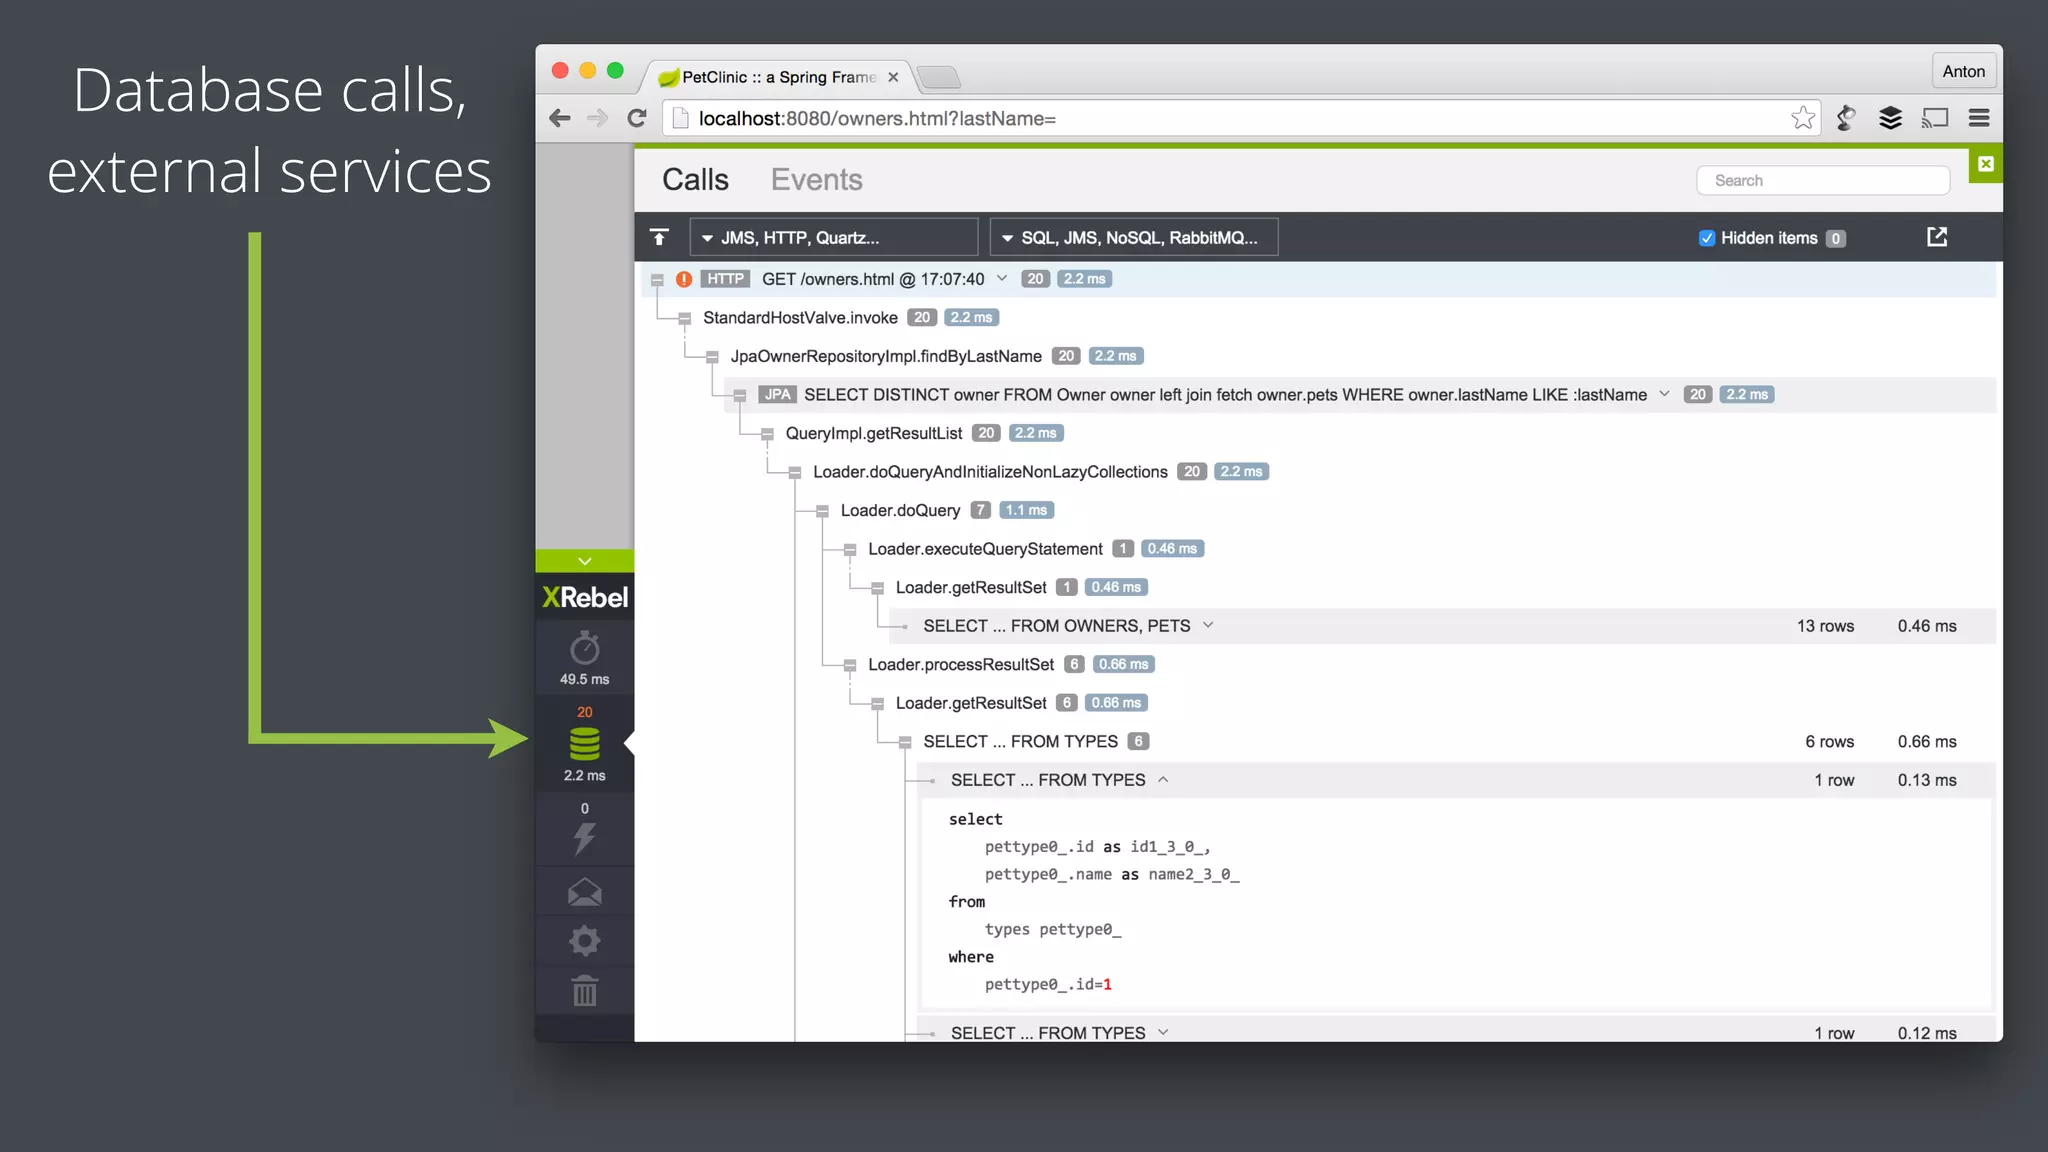Open the SQL, JMS, NoSQL, RabbitMQ dropdown
The height and width of the screenshot is (1152, 2048).
tap(1133, 237)
